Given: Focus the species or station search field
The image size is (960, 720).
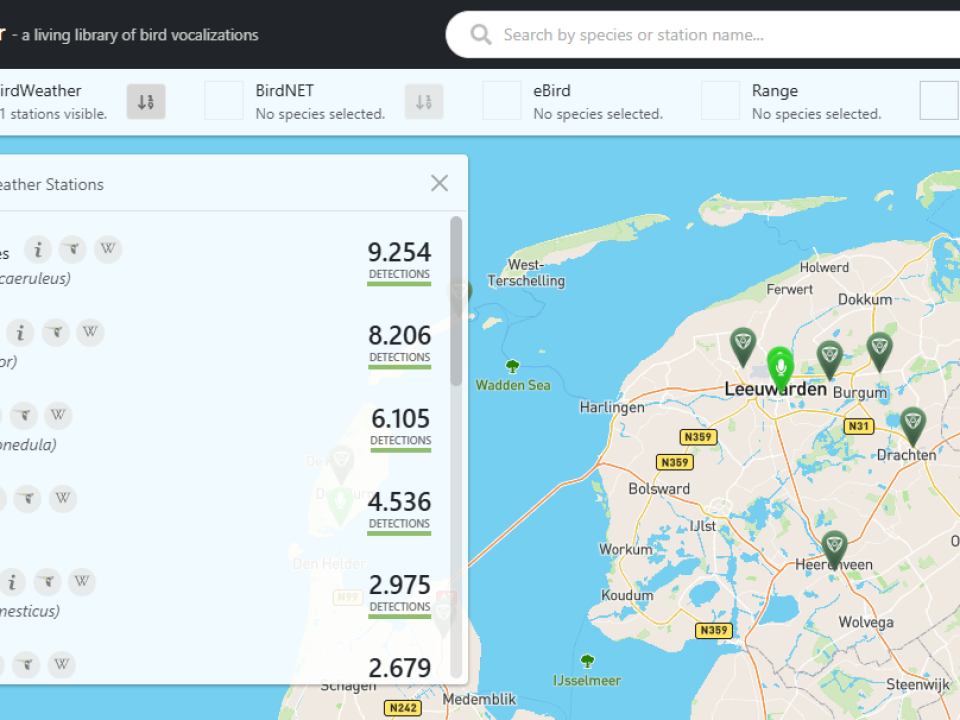Looking at the screenshot, I should [700, 35].
